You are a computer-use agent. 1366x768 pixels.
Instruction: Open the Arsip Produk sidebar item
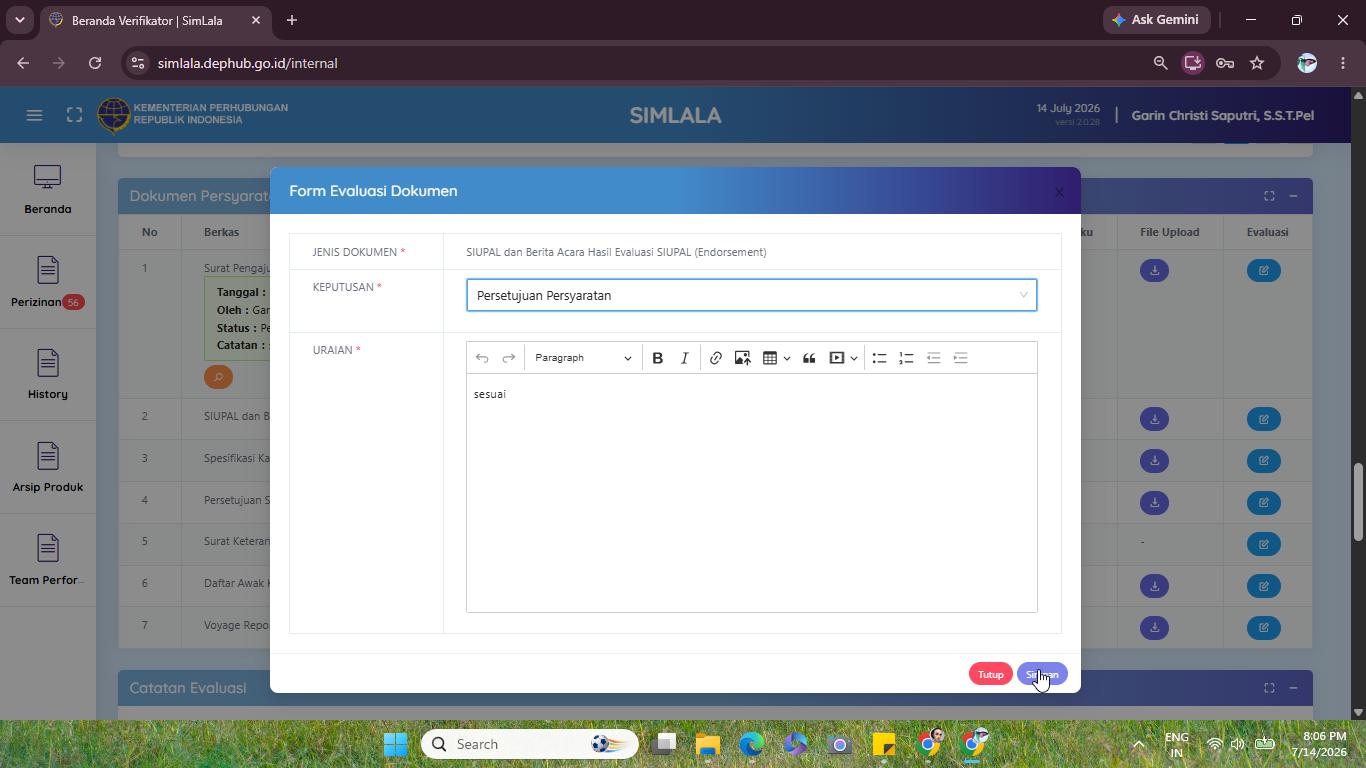tap(48, 469)
